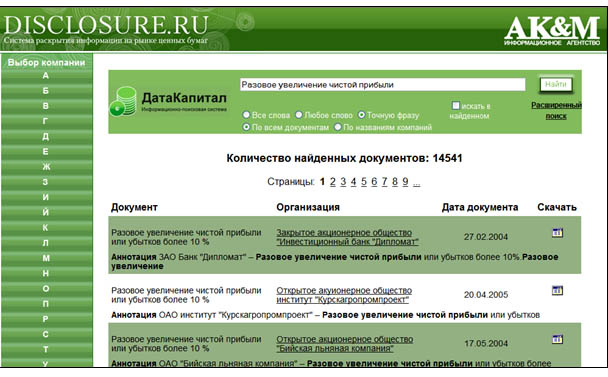Select companies starting with letter И

pyautogui.click(x=46, y=197)
